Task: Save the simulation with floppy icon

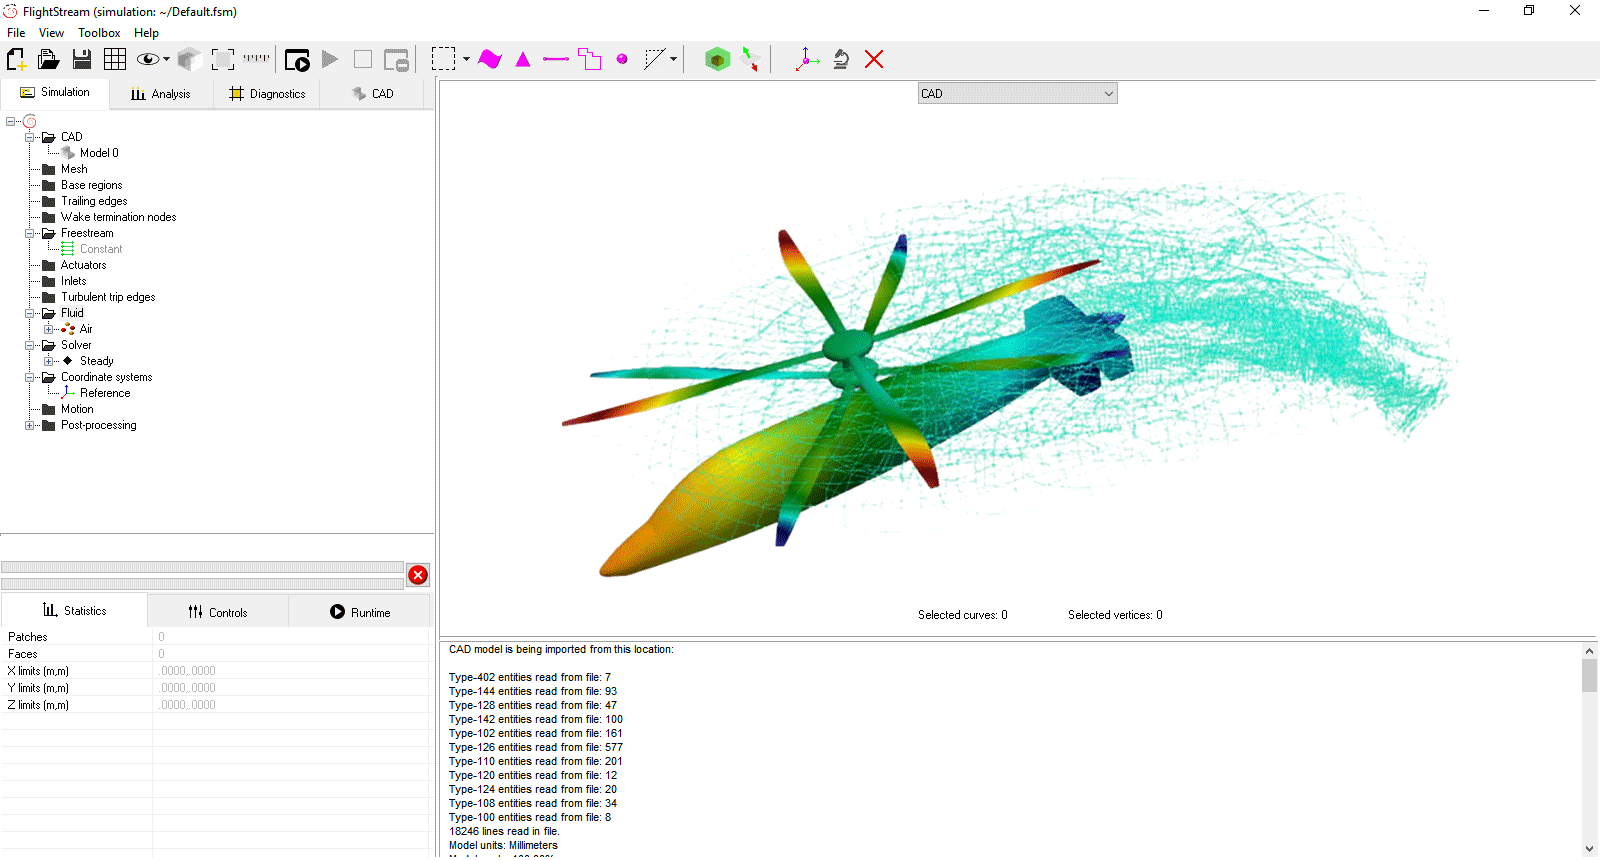Action: pos(82,59)
